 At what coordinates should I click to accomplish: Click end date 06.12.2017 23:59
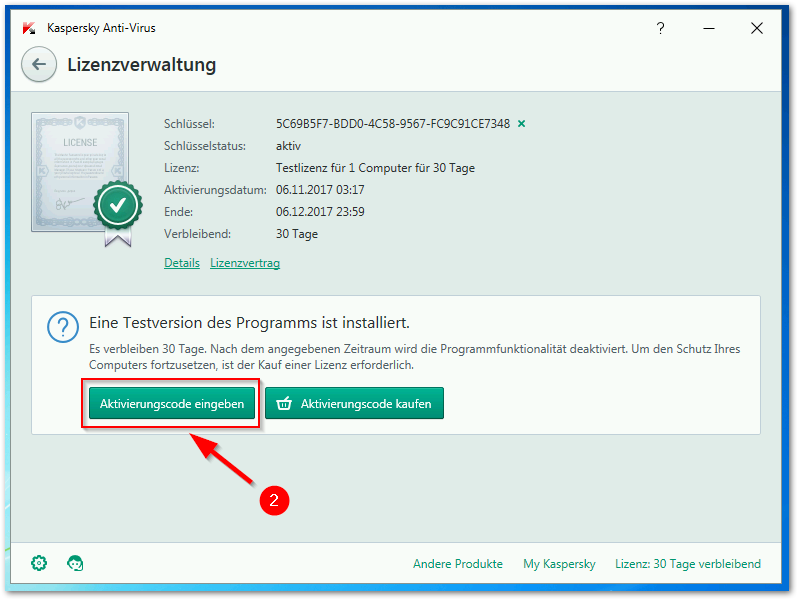320,212
